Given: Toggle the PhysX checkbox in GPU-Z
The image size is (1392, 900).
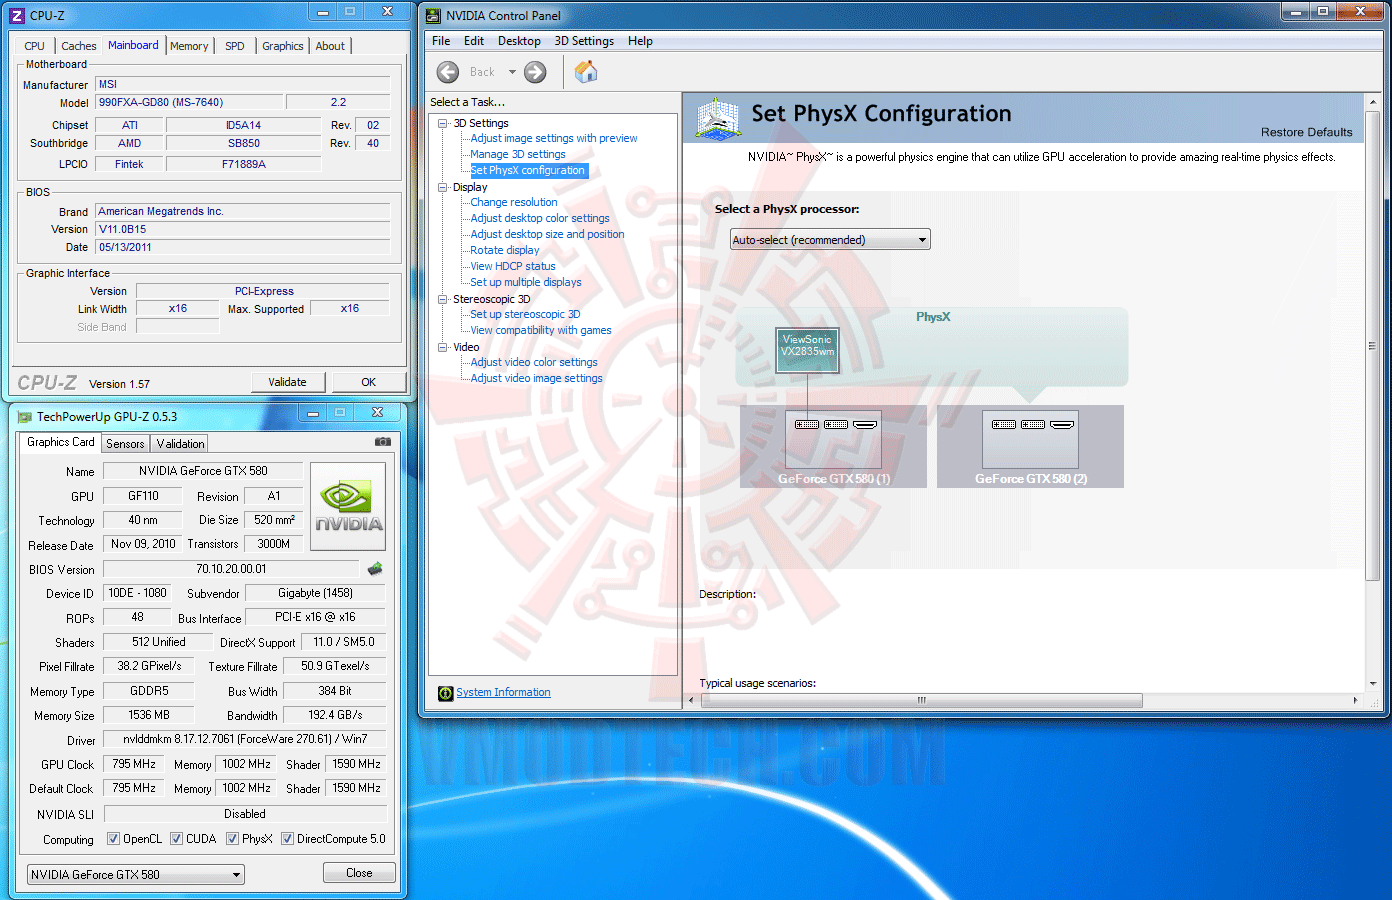Looking at the screenshot, I should [x=232, y=839].
